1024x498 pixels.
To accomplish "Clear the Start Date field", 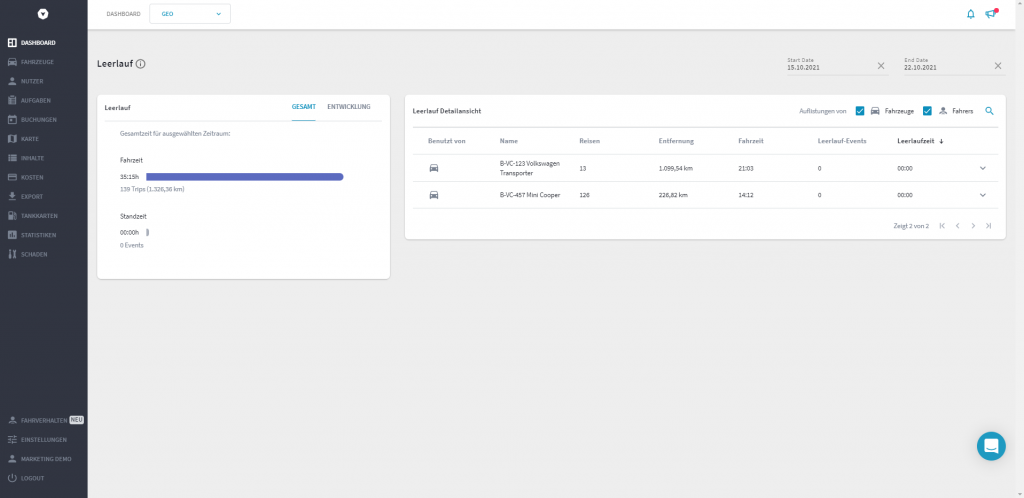I will point(881,66).
